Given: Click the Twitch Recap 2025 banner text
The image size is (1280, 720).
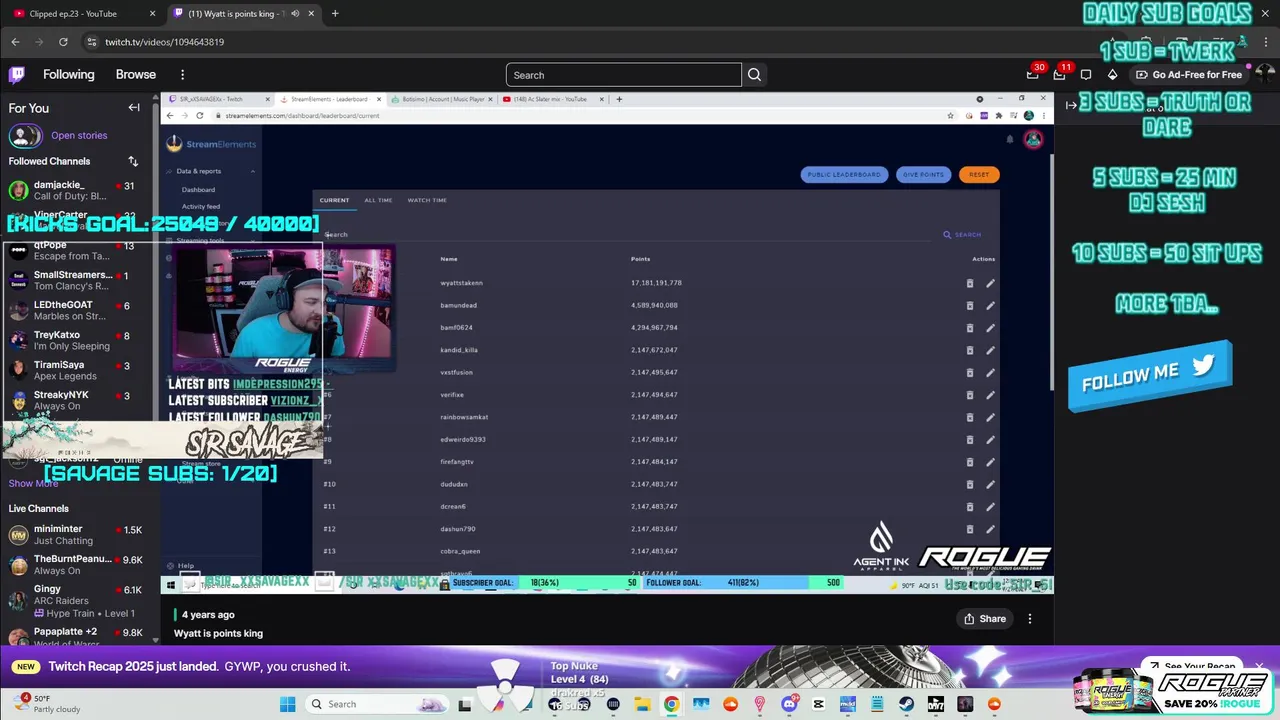Looking at the screenshot, I should 199,667.
